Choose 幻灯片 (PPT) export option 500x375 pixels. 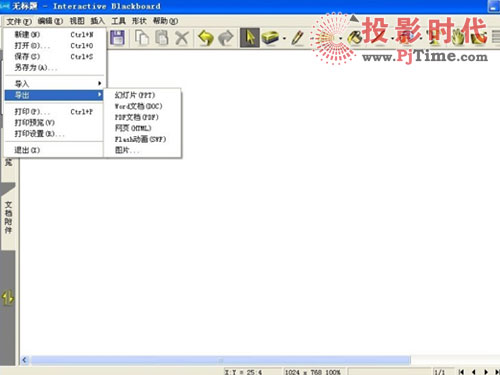coord(135,95)
